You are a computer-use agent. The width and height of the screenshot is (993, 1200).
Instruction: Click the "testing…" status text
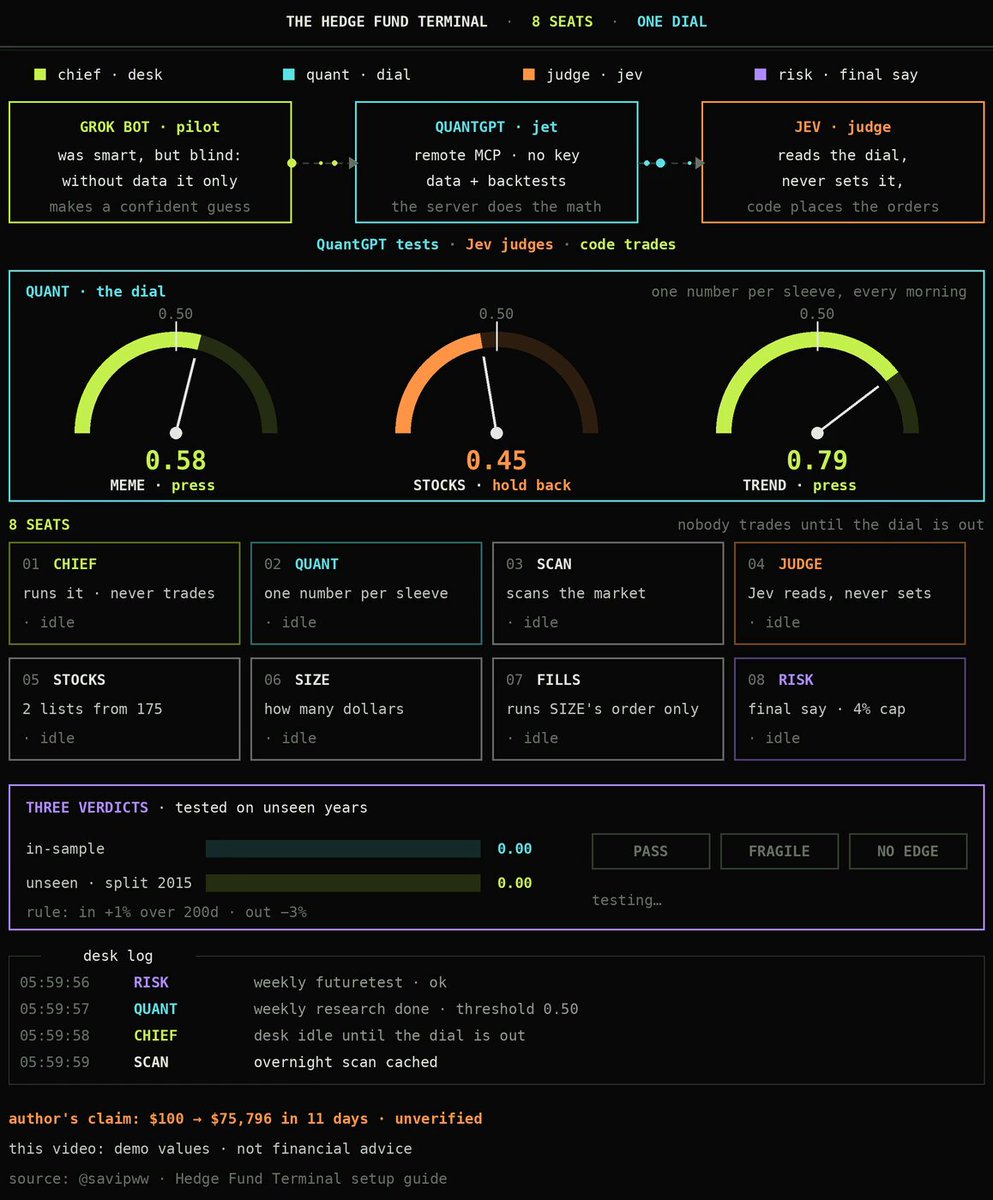tap(627, 900)
